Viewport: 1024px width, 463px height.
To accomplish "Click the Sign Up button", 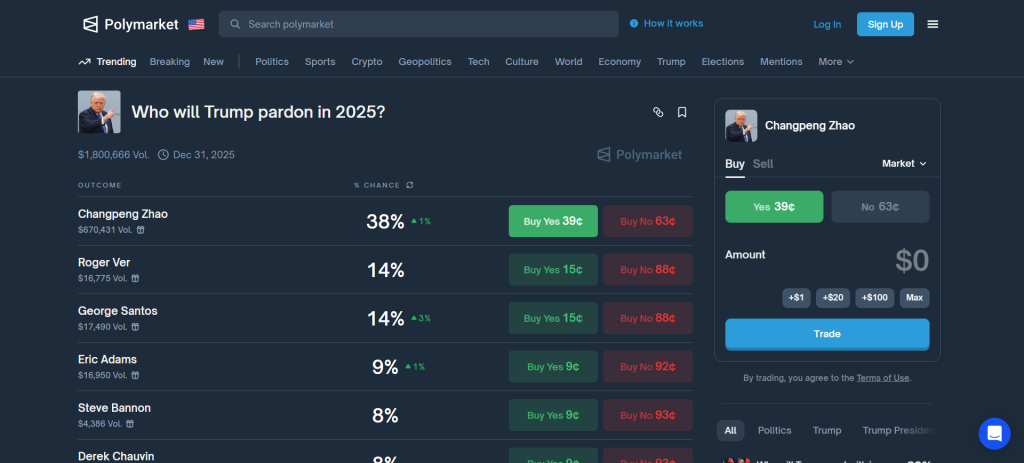I will 886,24.
